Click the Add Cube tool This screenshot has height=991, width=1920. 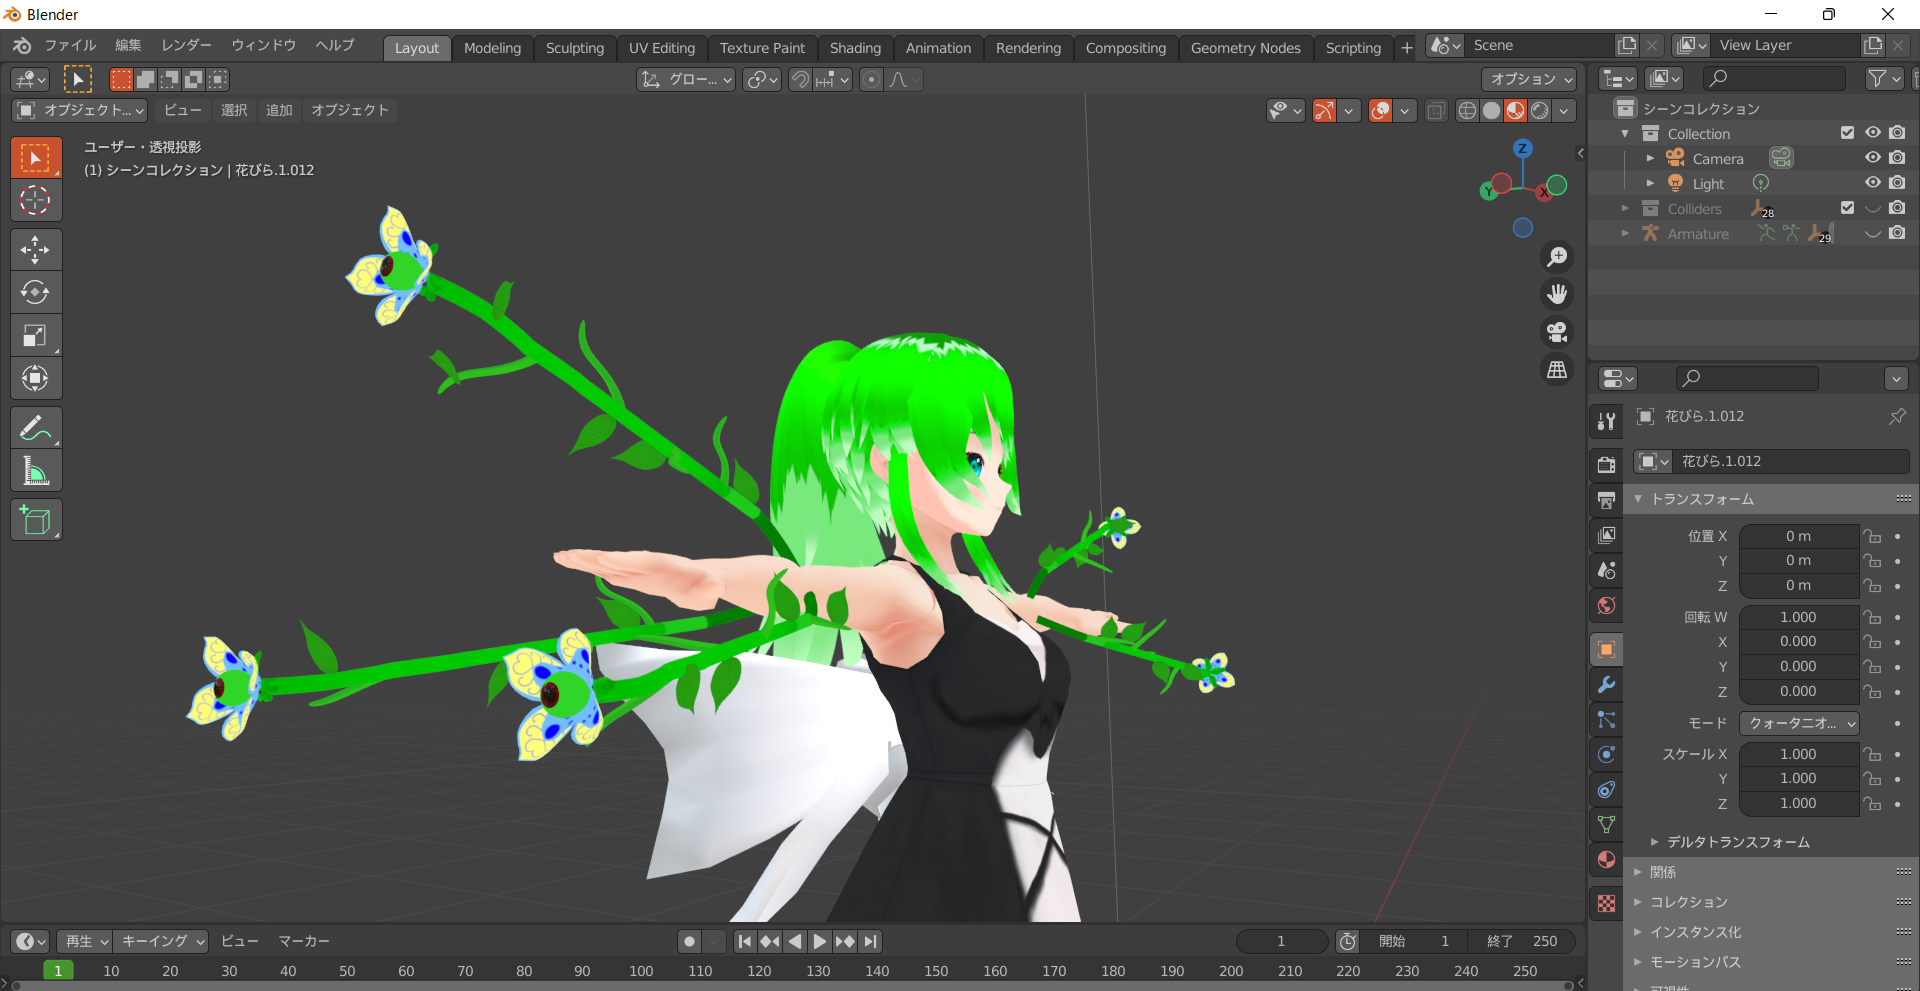click(35, 520)
